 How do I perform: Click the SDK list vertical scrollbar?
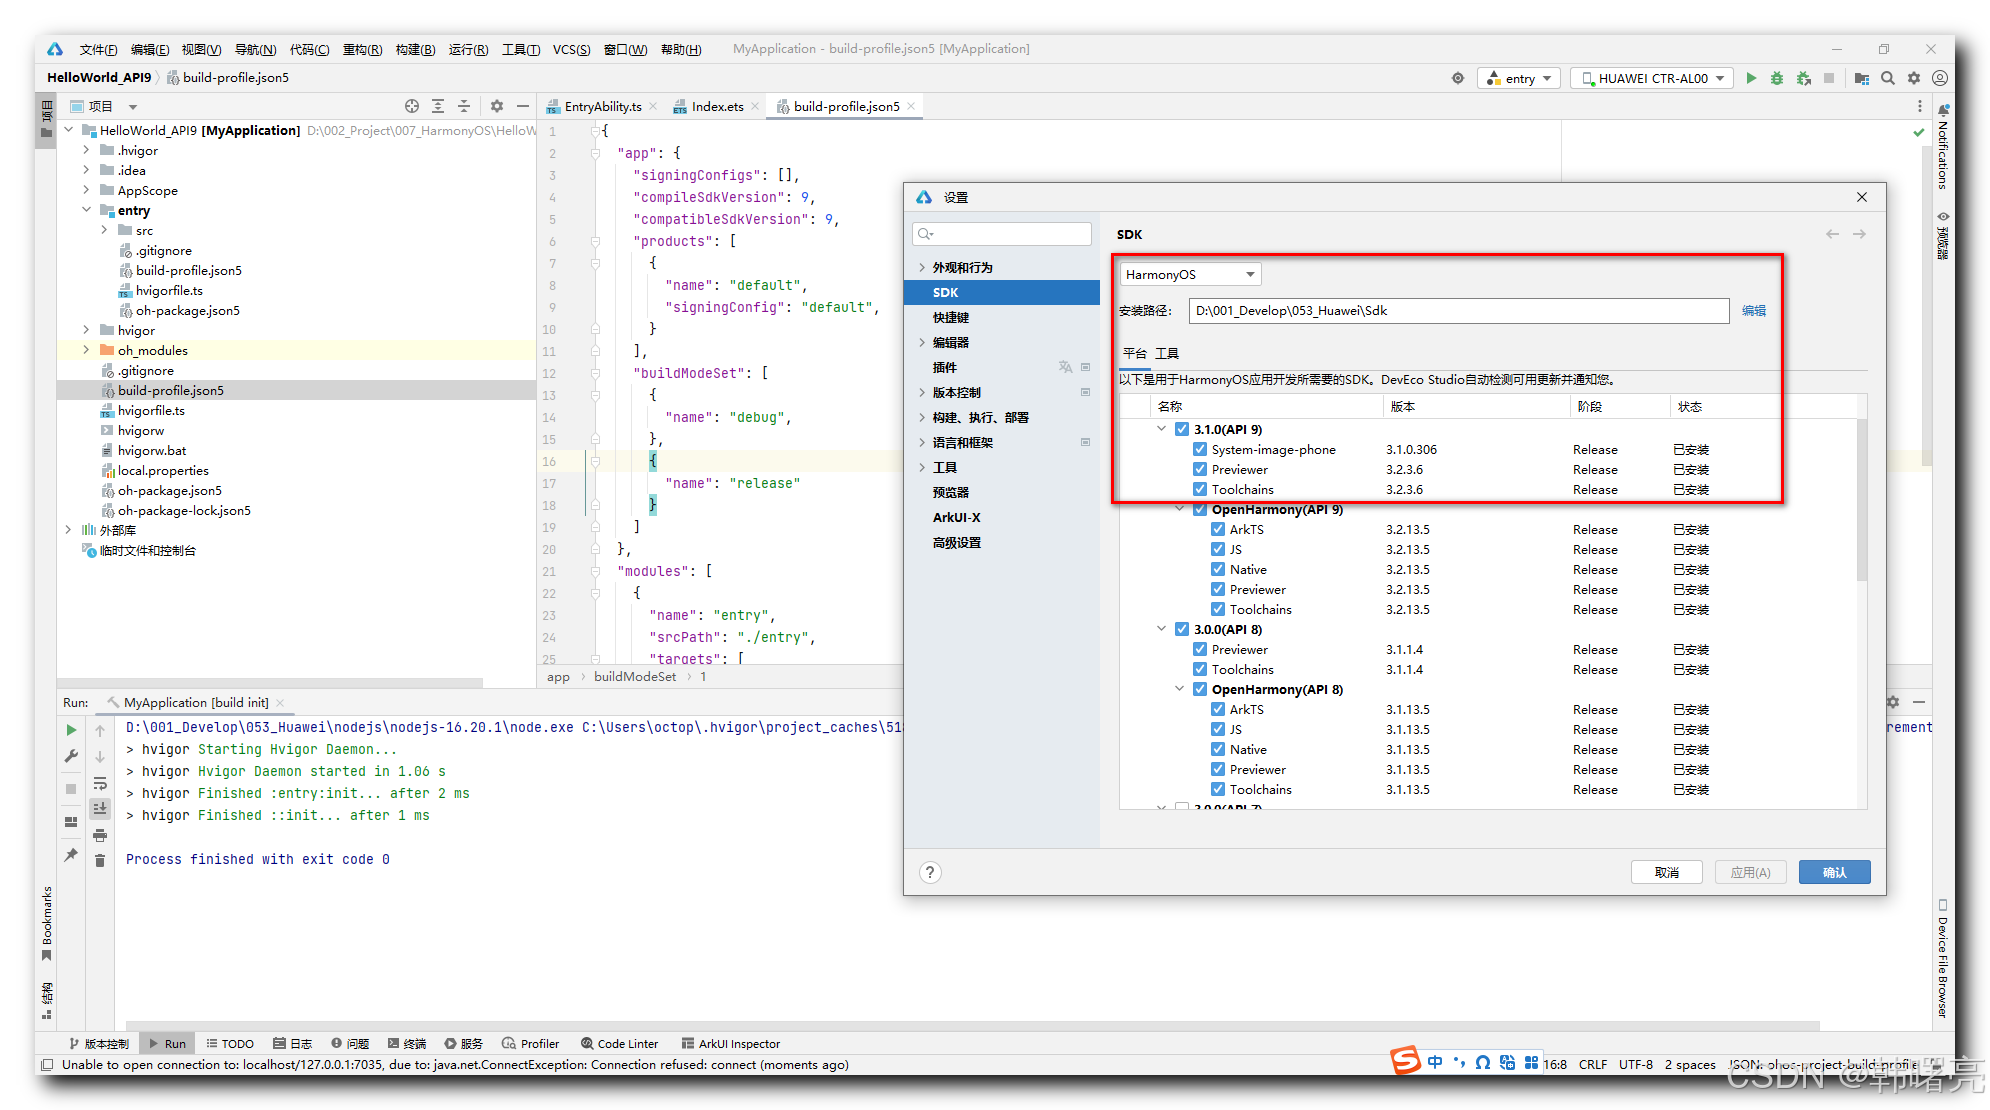pyautogui.click(x=1861, y=500)
